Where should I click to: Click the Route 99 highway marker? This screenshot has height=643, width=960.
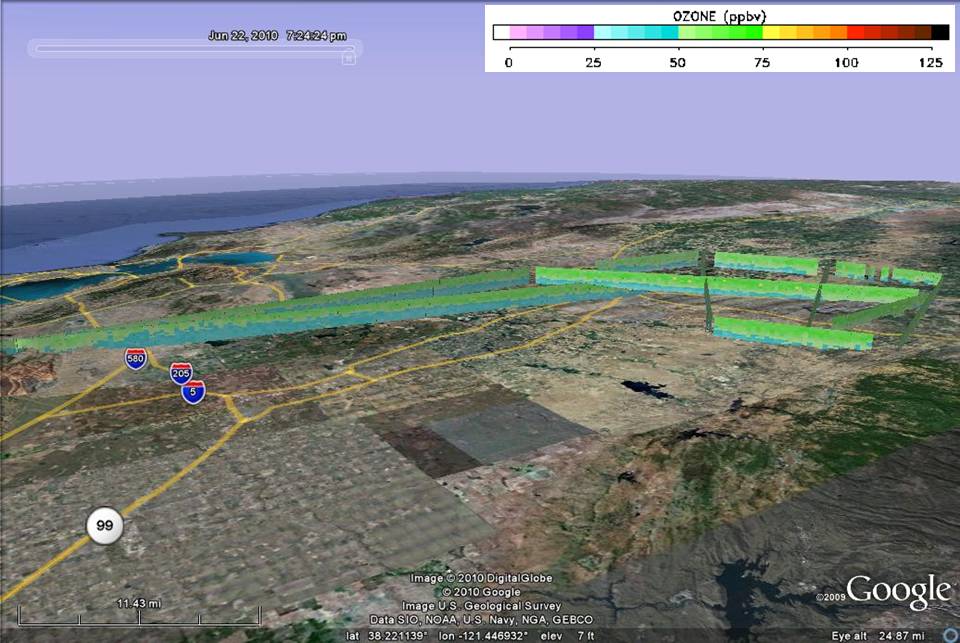[105, 525]
